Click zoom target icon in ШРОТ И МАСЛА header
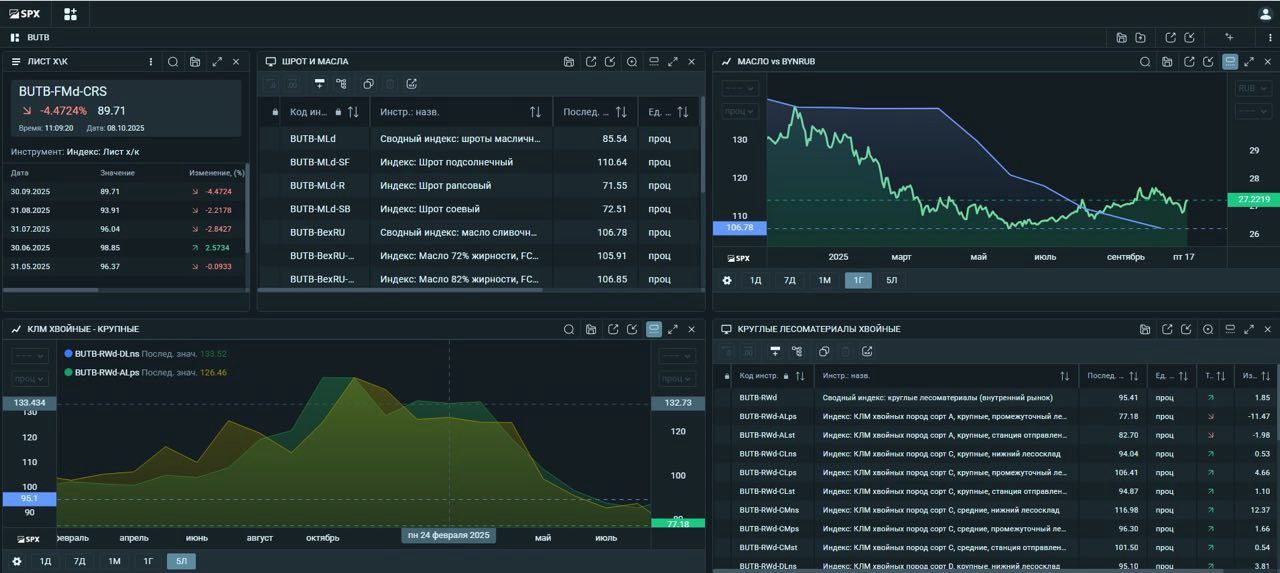 pyautogui.click(x=632, y=61)
